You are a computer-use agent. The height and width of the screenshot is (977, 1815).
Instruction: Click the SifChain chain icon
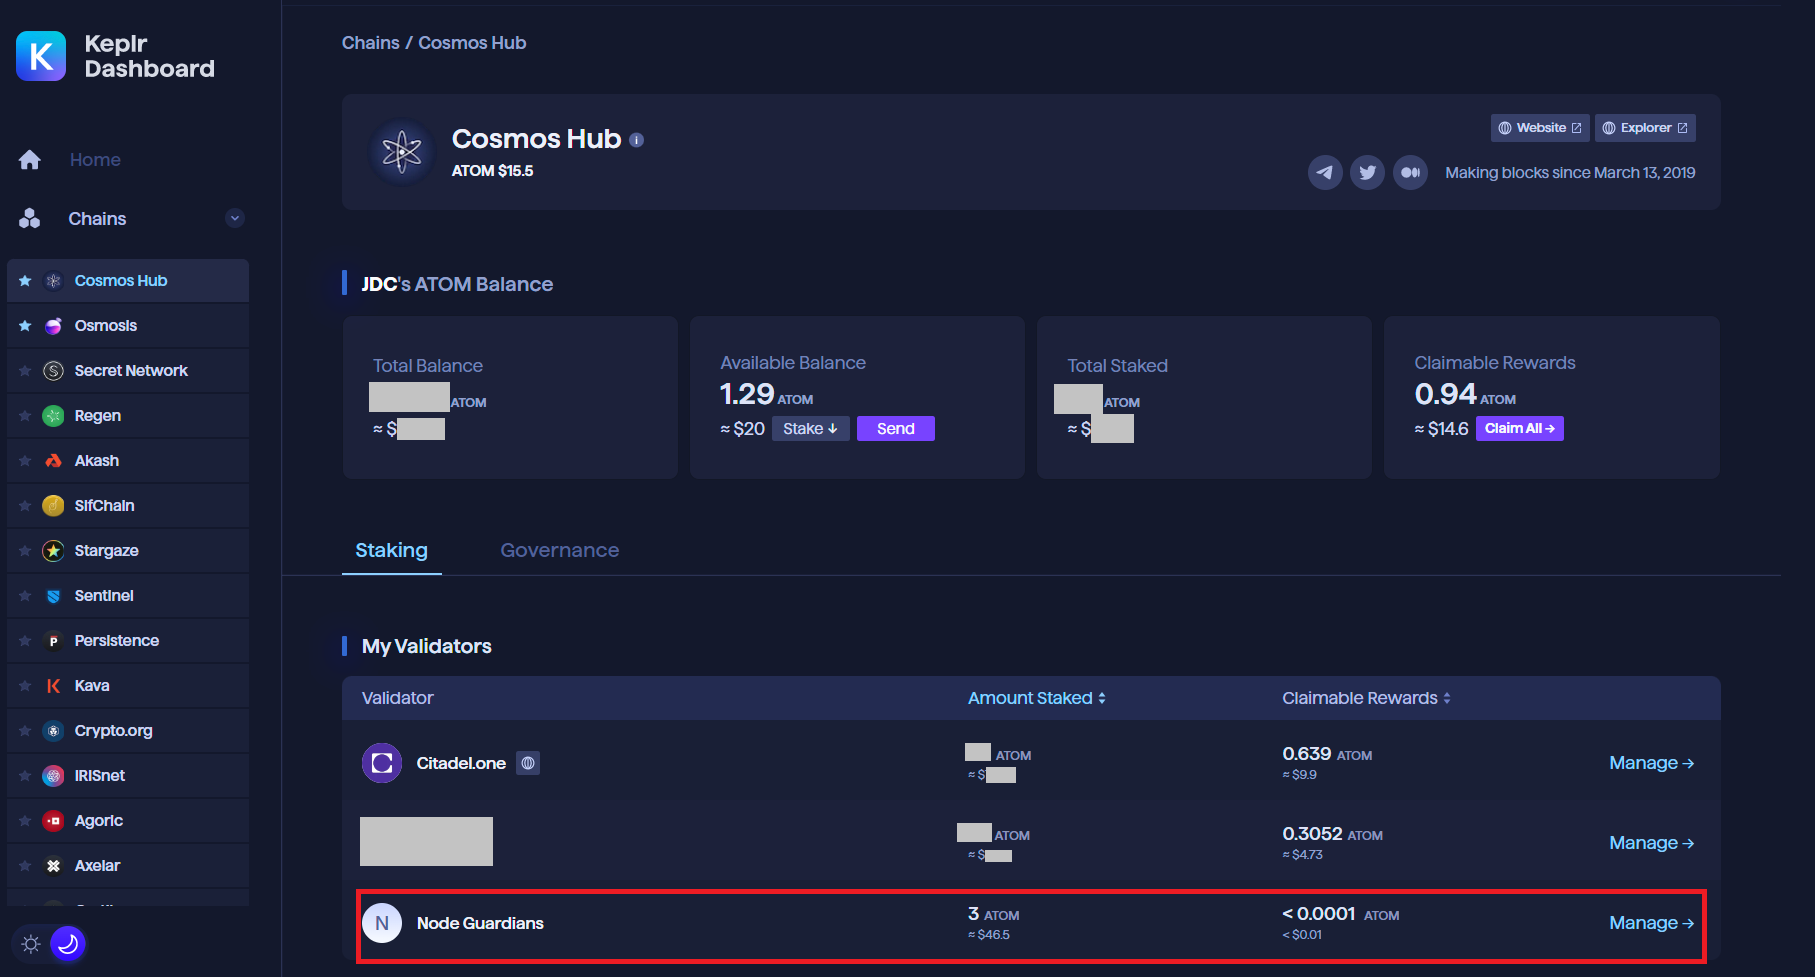coord(54,506)
